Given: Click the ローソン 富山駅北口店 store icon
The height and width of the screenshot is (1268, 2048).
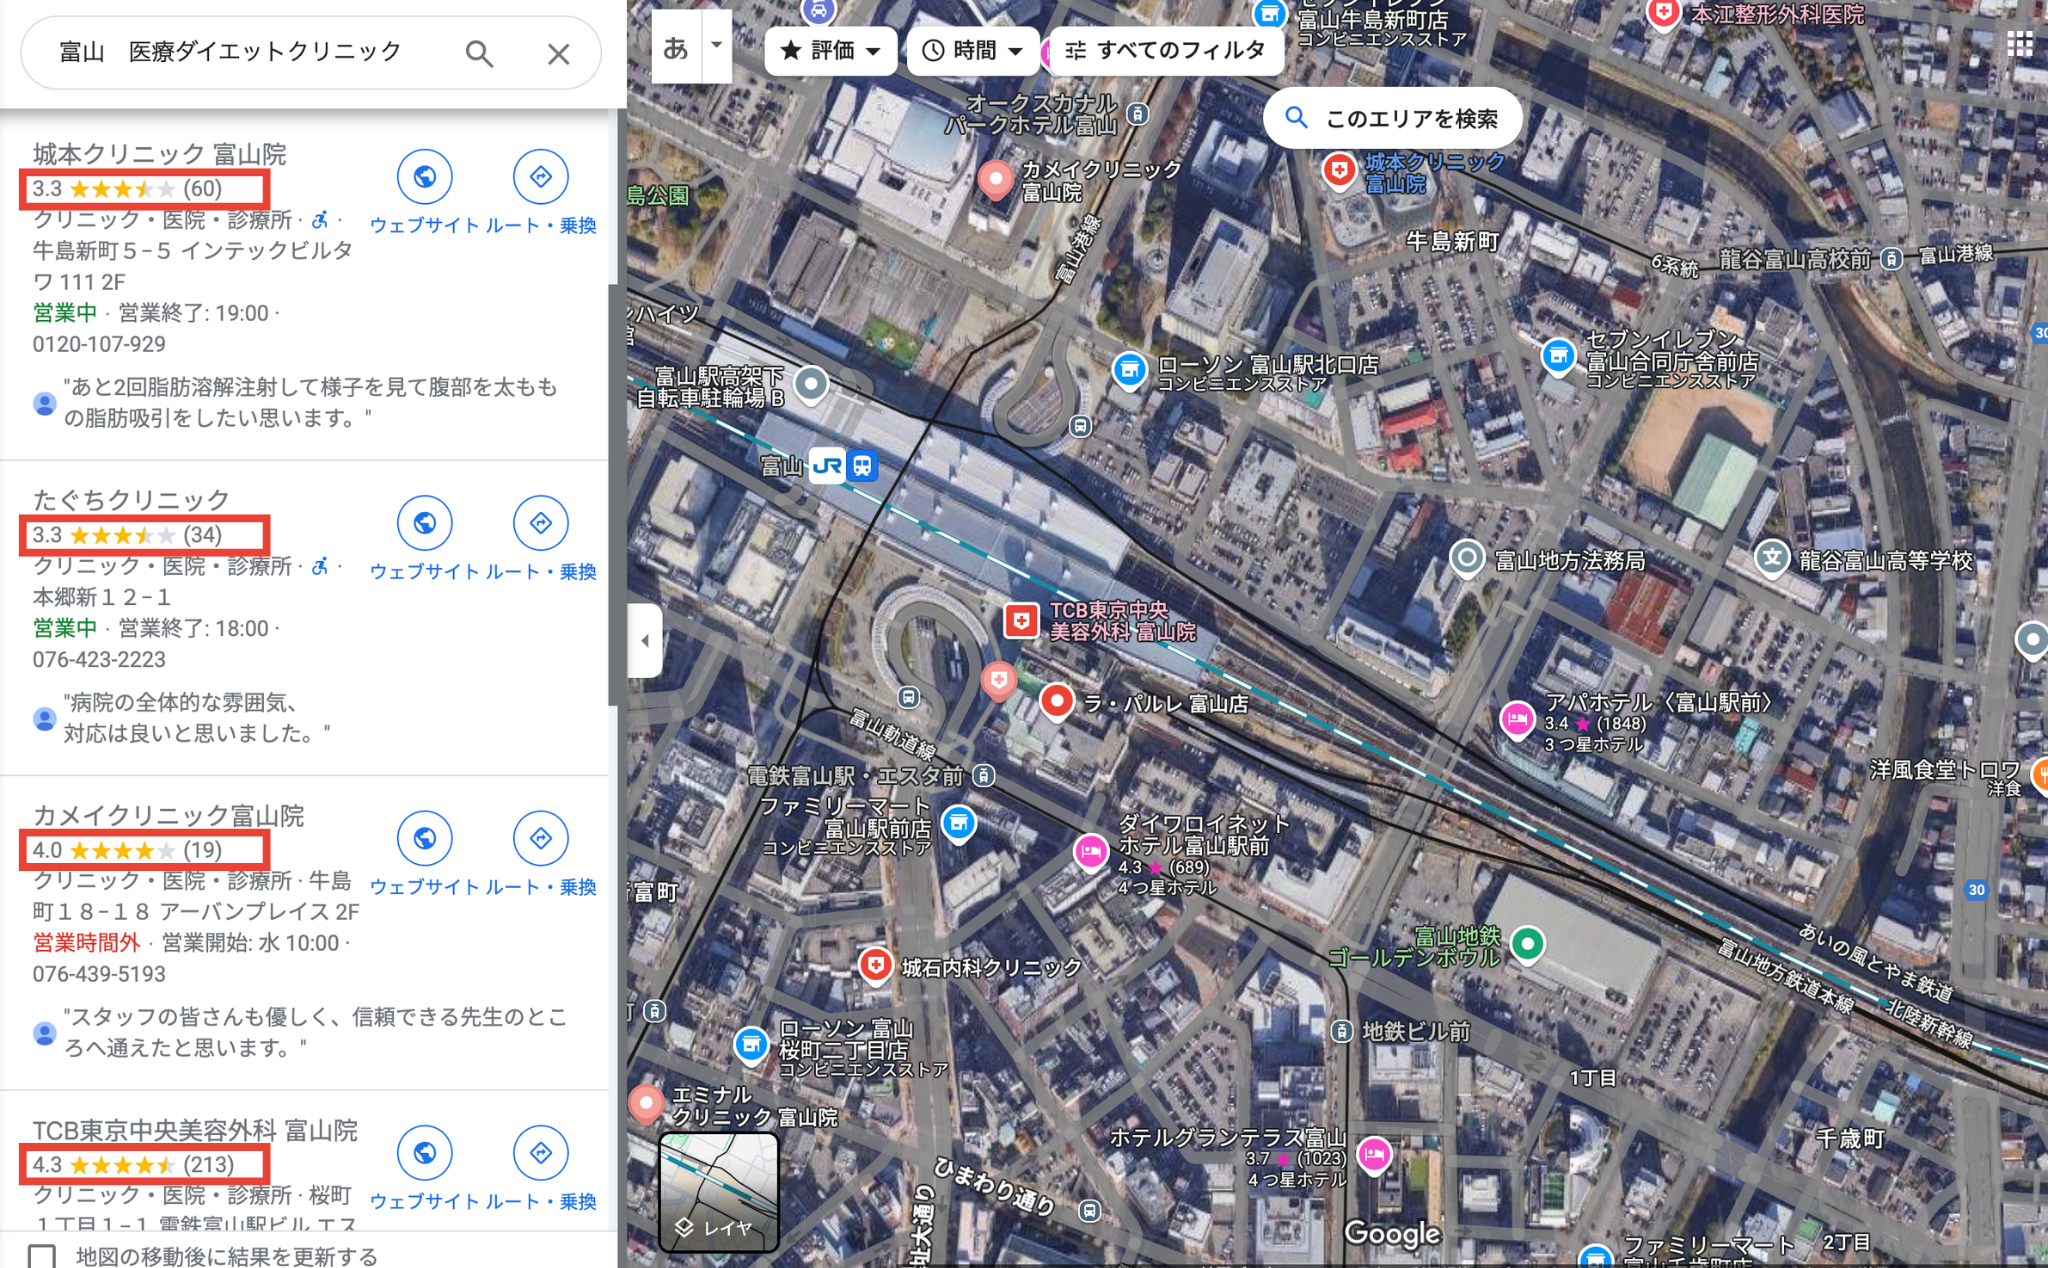Looking at the screenshot, I should [1129, 371].
